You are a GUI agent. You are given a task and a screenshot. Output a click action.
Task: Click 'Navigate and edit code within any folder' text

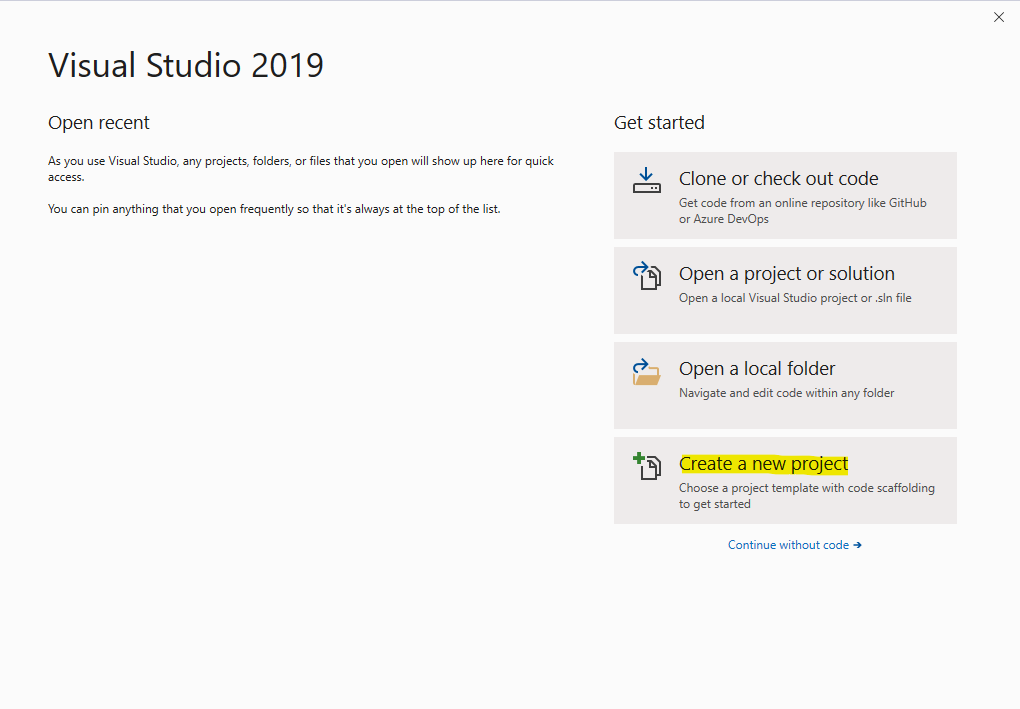coord(786,393)
